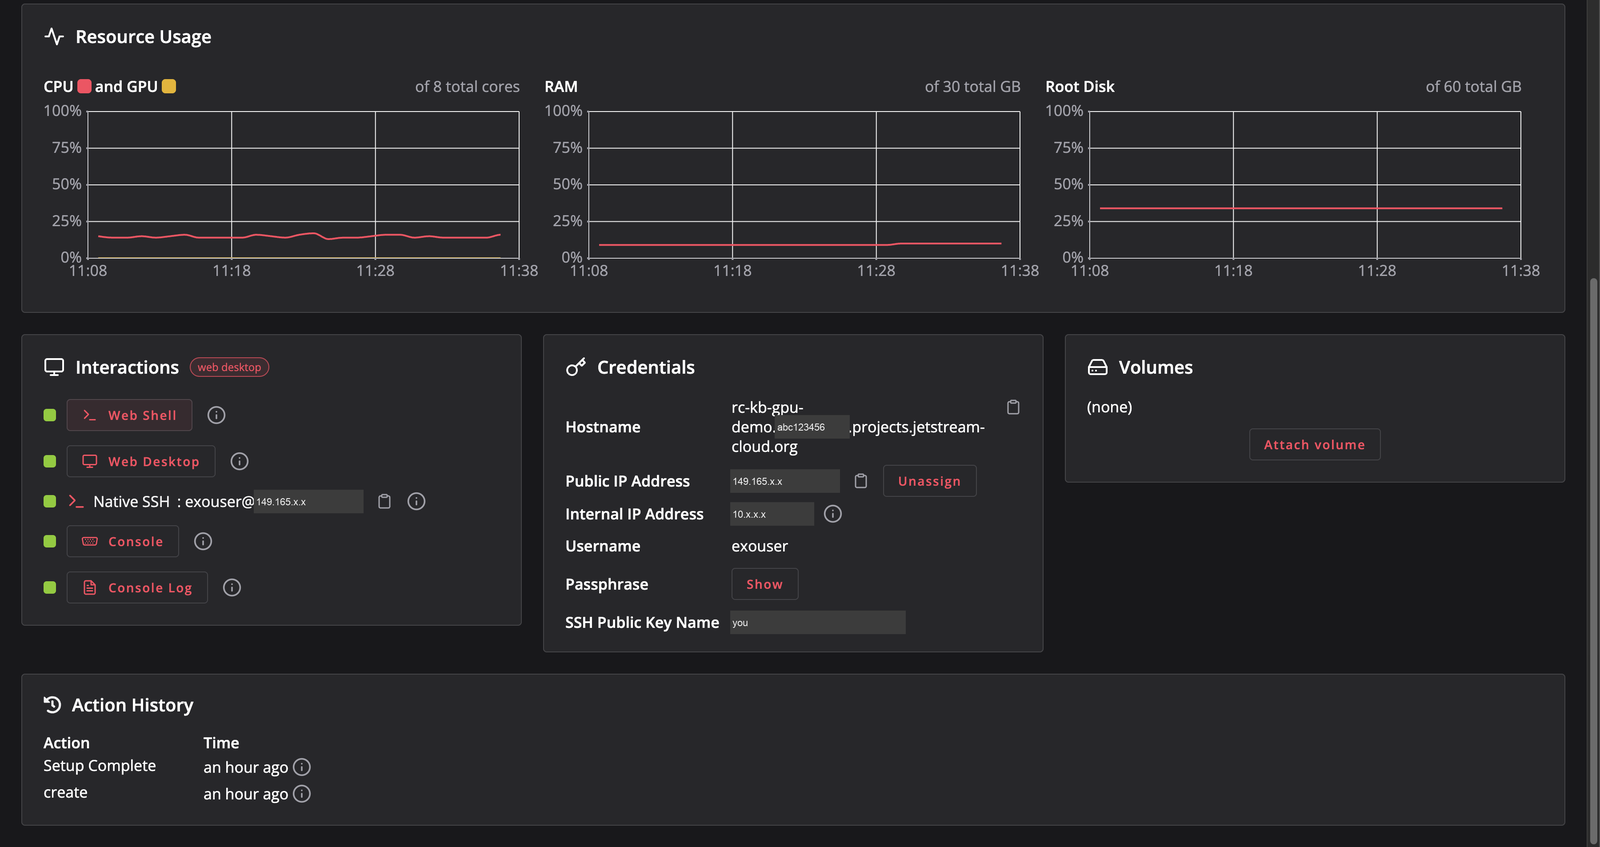1600x847 pixels.
Task: Click the red CPU legend swatch
Action: click(85, 86)
